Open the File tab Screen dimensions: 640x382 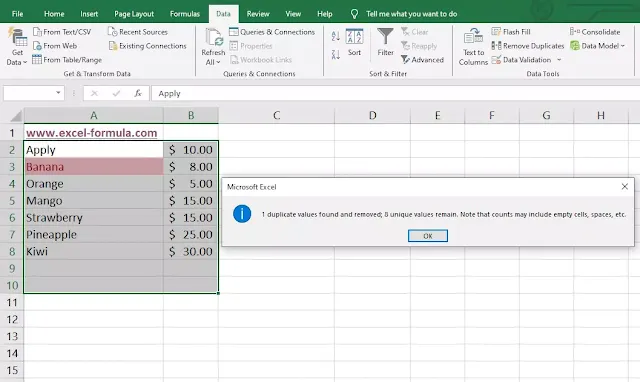tap(18, 14)
